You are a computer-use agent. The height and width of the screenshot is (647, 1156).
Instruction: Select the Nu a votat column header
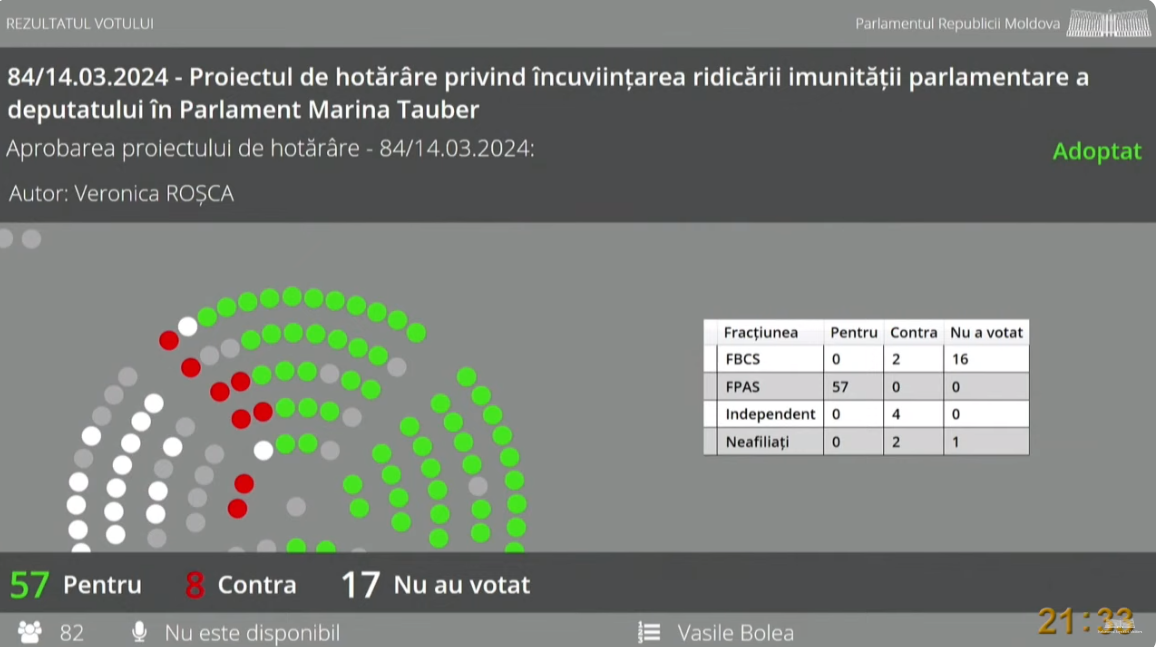(985, 332)
